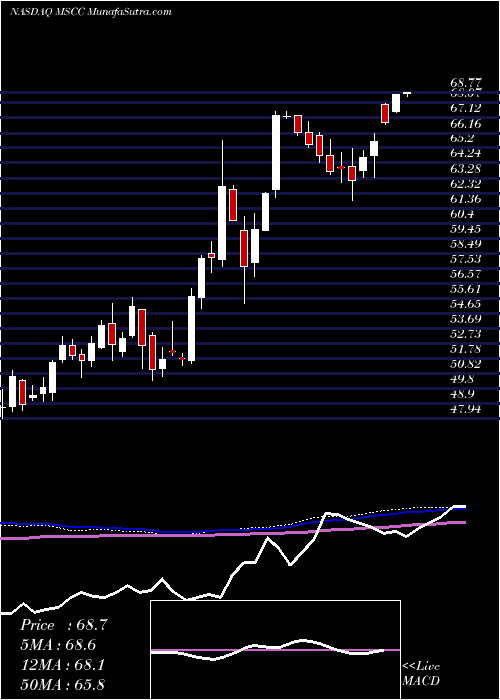Click the 49.8 price axis label
Image resolution: width=500 pixels, height=700 pixels.
463,379
